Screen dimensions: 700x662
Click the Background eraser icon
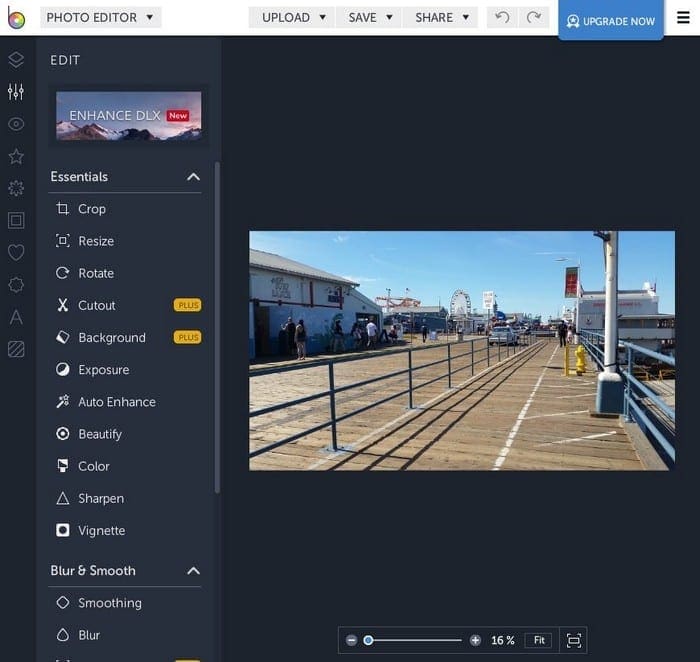click(x=62, y=337)
